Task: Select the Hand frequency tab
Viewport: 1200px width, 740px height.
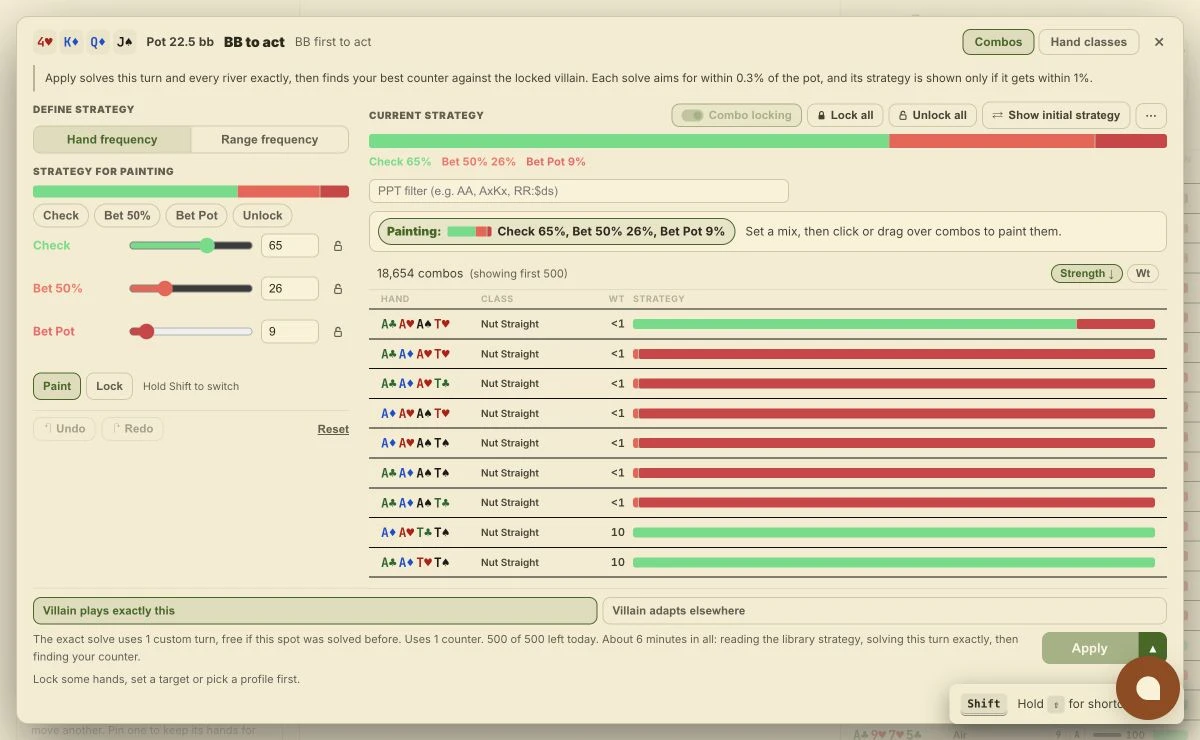Action: pyautogui.click(x=112, y=139)
